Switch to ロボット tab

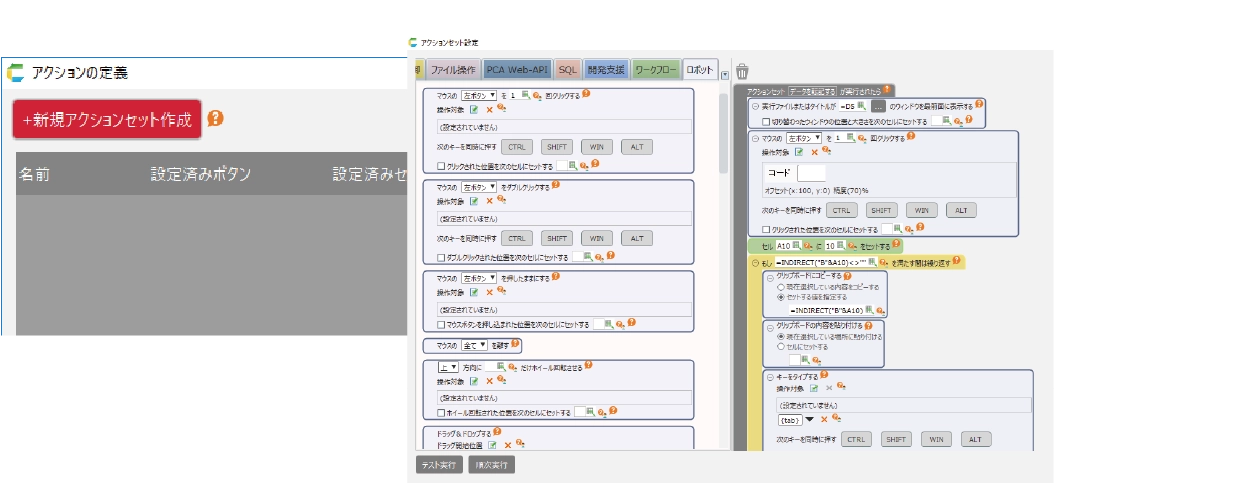(700, 70)
